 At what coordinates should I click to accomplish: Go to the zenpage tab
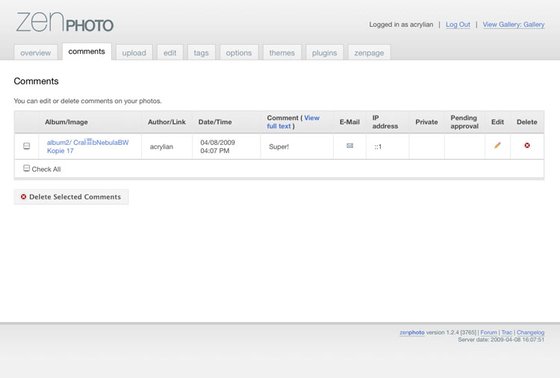click(x=369, y=53)
